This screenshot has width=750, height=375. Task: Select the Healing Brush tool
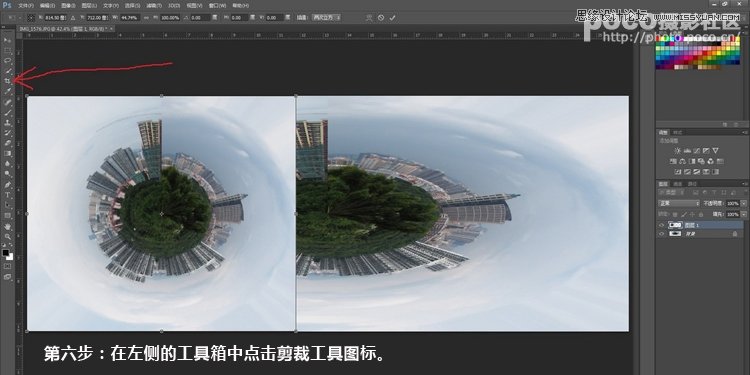click(8, 102)
